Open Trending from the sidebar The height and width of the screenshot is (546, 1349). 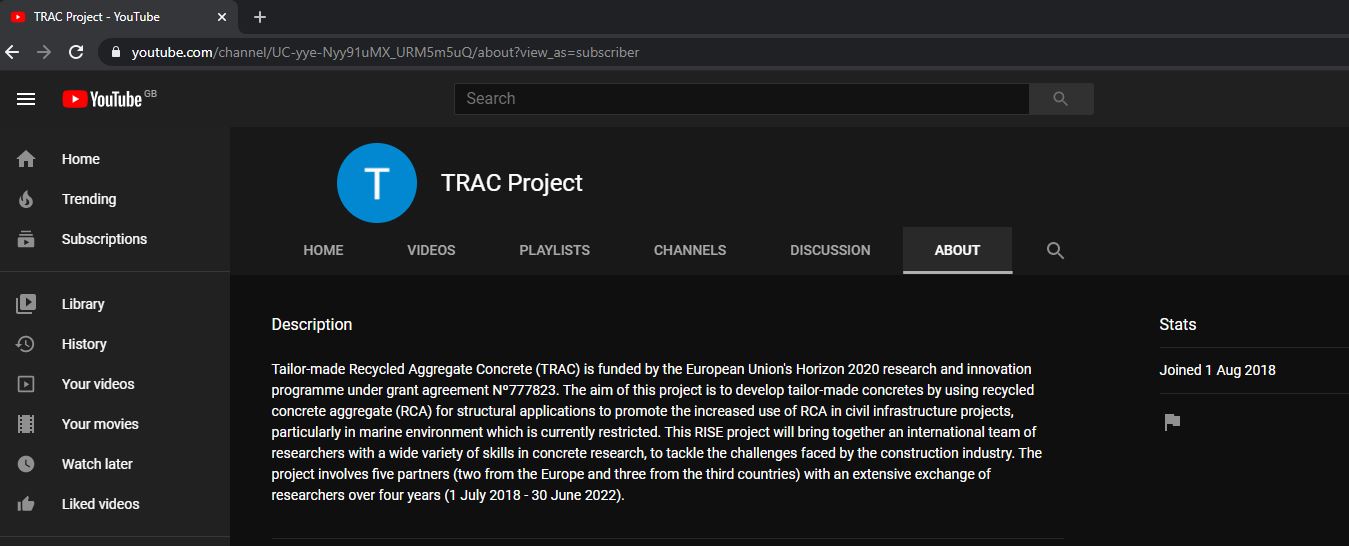tap(88, 199)
